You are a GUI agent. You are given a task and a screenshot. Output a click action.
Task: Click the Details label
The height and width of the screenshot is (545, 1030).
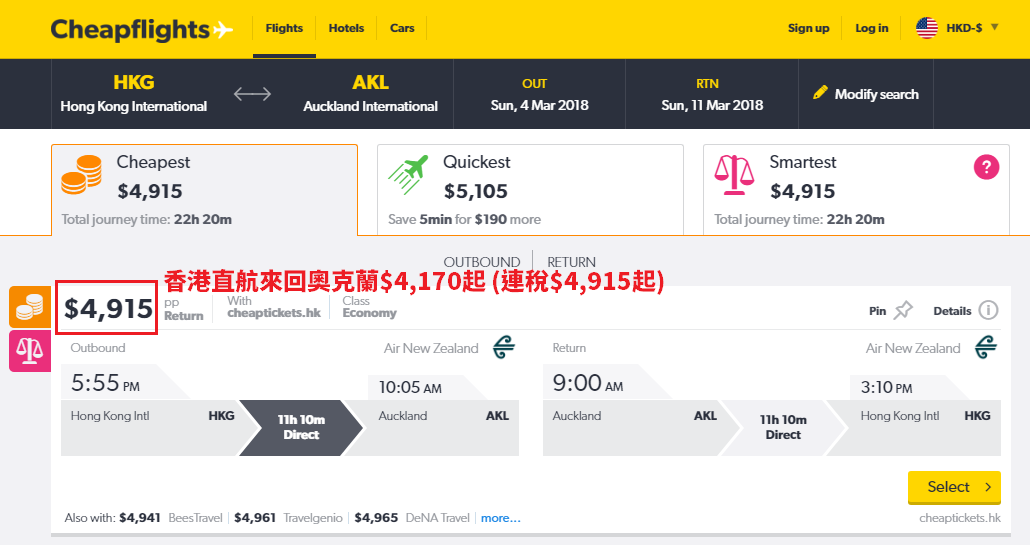pyautogui.click(x=952, y=311)
